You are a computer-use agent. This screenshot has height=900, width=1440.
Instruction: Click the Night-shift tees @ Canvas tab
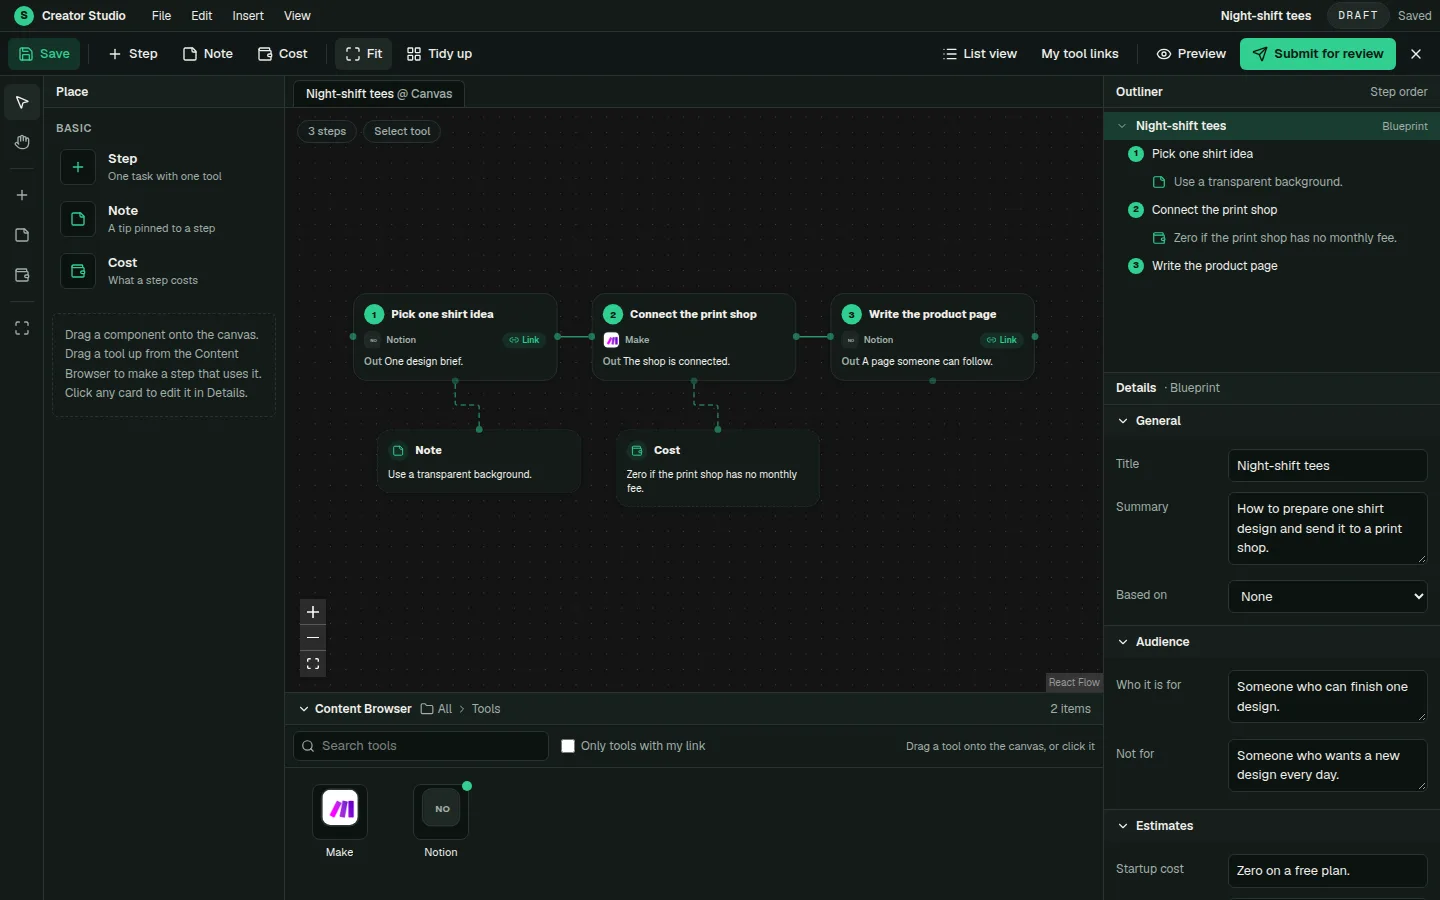(379, 94)
